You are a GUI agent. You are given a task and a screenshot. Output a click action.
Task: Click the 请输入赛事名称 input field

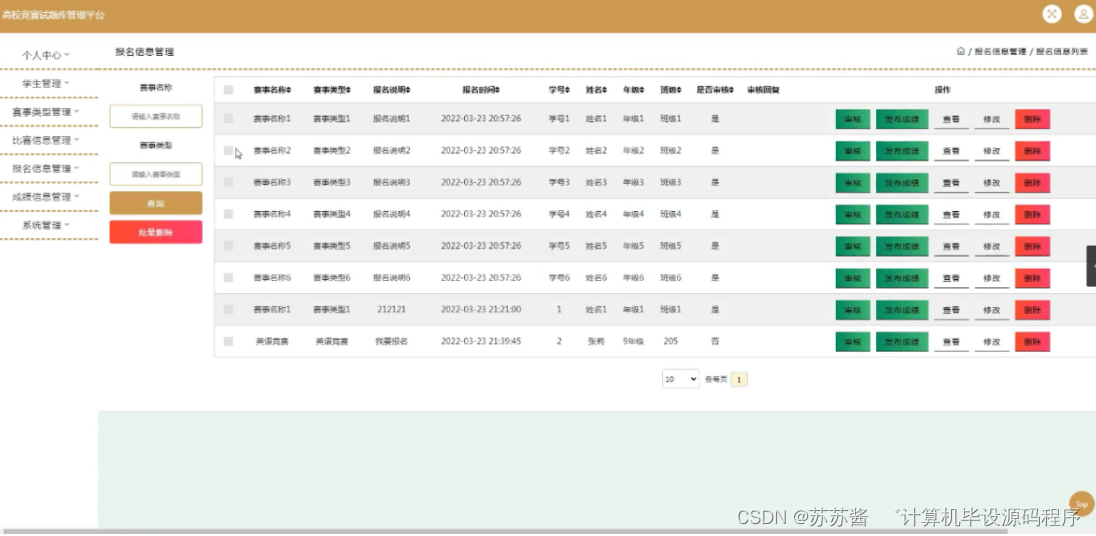[156, 117]
